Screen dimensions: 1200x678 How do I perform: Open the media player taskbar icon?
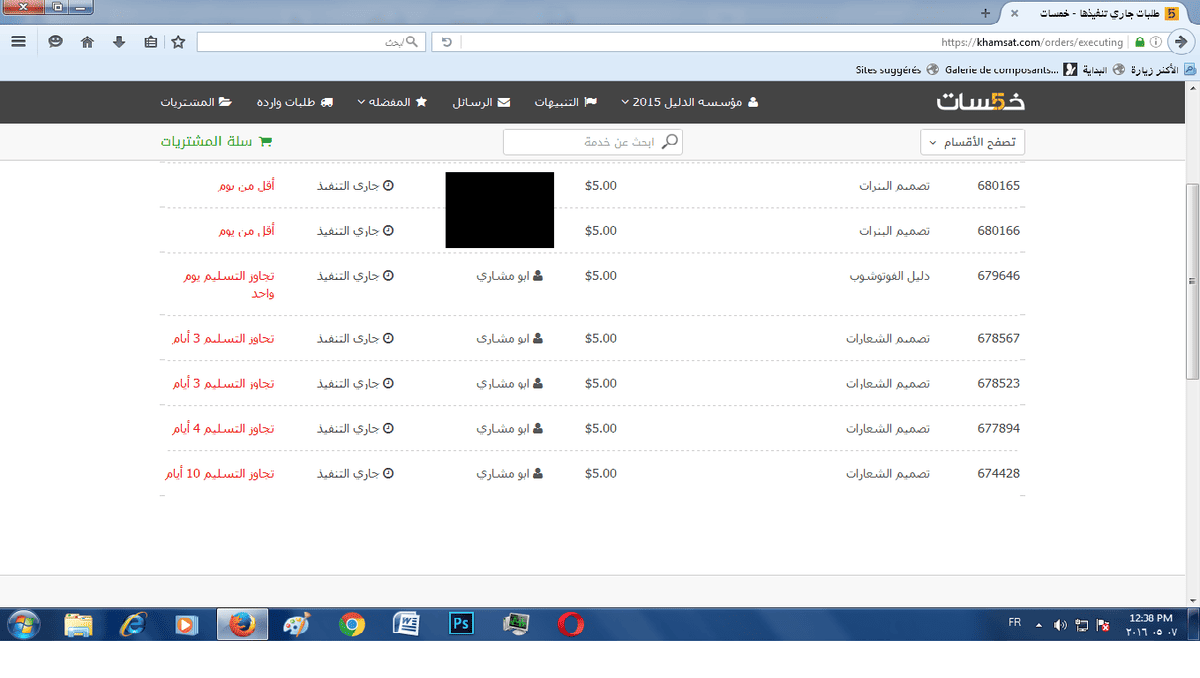(x=186, y=624)
